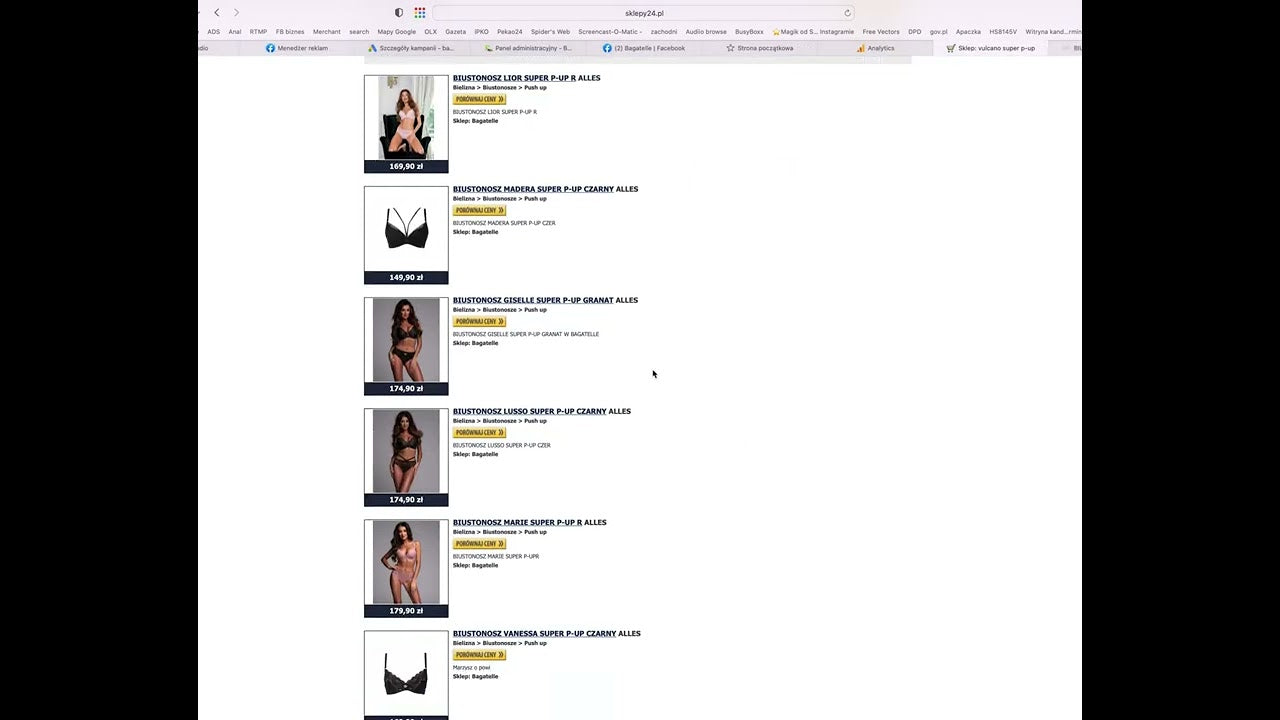Open the BIUSTONOSZ MARIE SUPER P-UP R link

(517, 522)
